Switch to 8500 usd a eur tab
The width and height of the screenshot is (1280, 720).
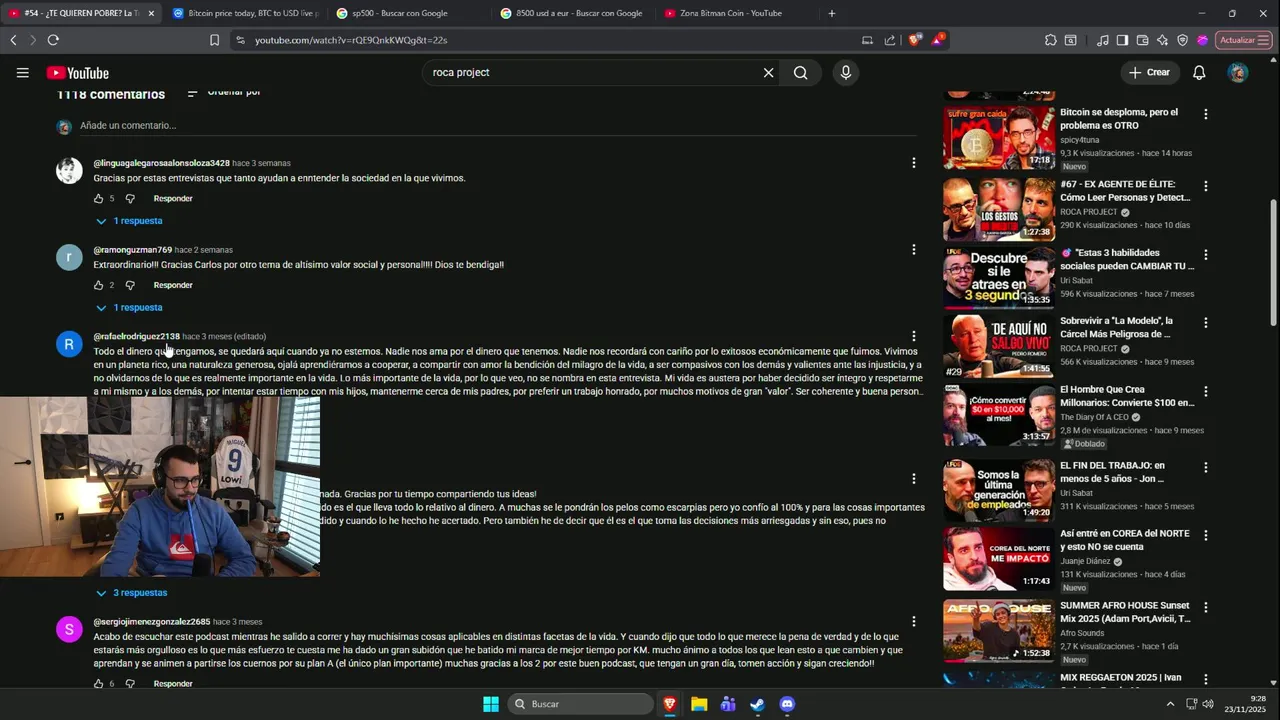(x=572, y=13)
